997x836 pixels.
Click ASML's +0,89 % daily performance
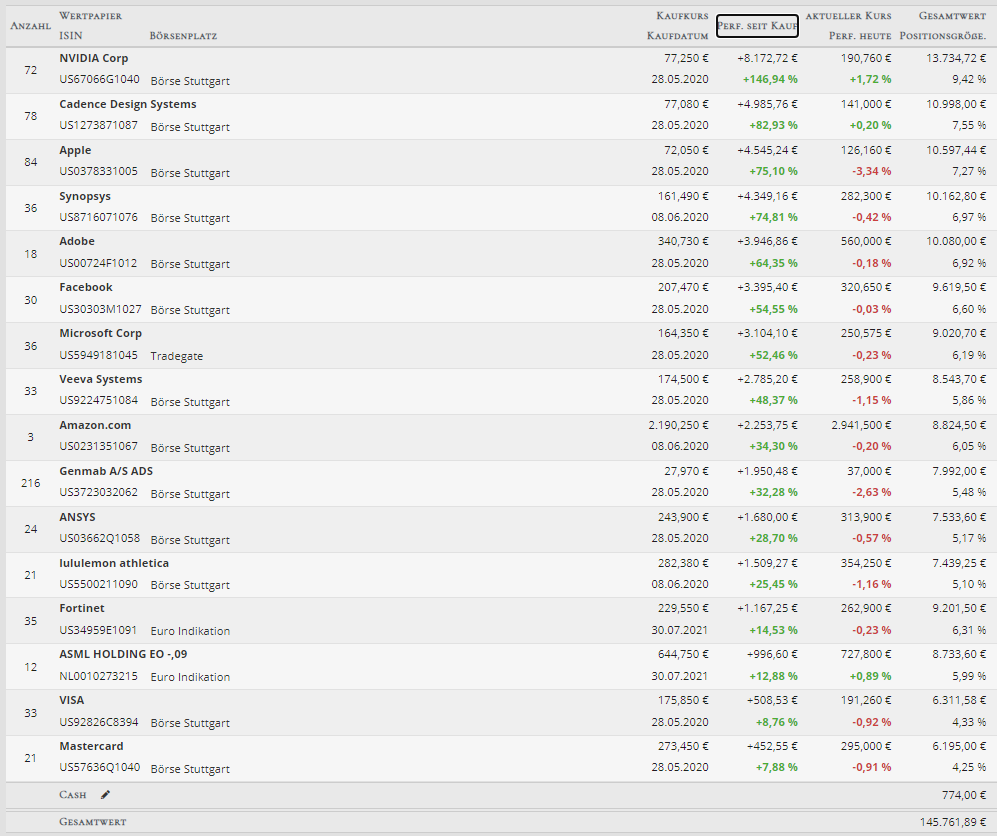pos(870,676)
